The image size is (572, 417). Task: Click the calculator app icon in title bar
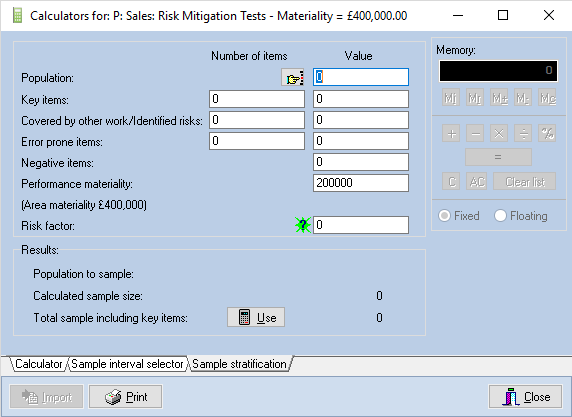(17, 16)
